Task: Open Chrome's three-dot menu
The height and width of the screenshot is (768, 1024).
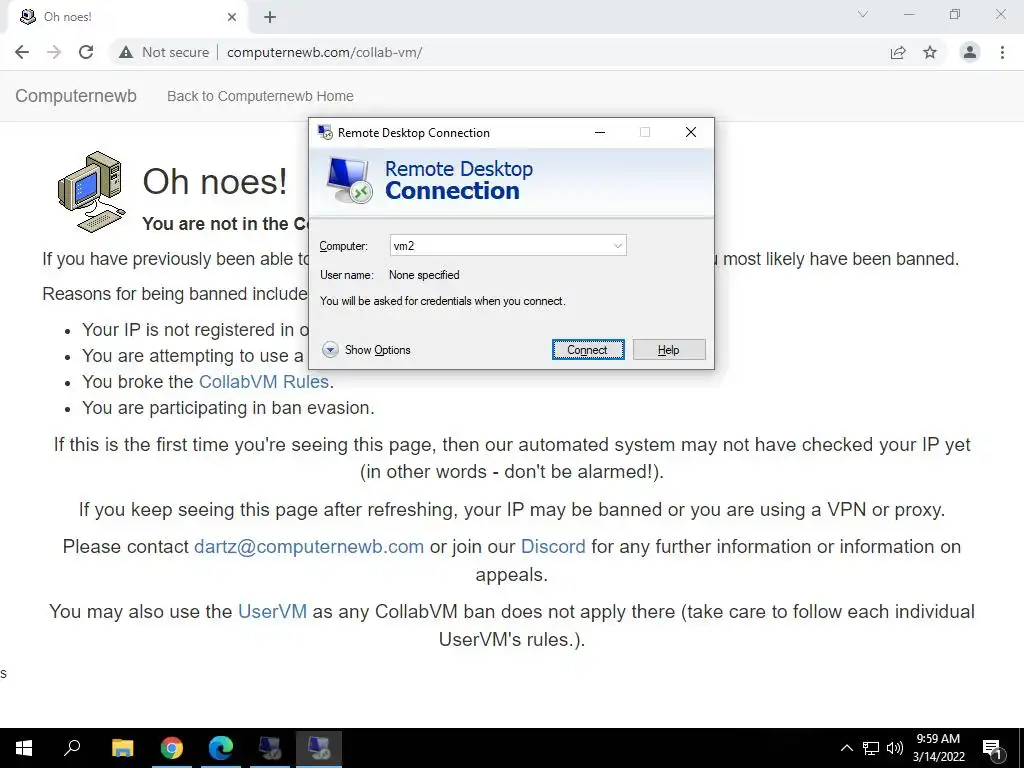Action: click(x=1002, y=52)
